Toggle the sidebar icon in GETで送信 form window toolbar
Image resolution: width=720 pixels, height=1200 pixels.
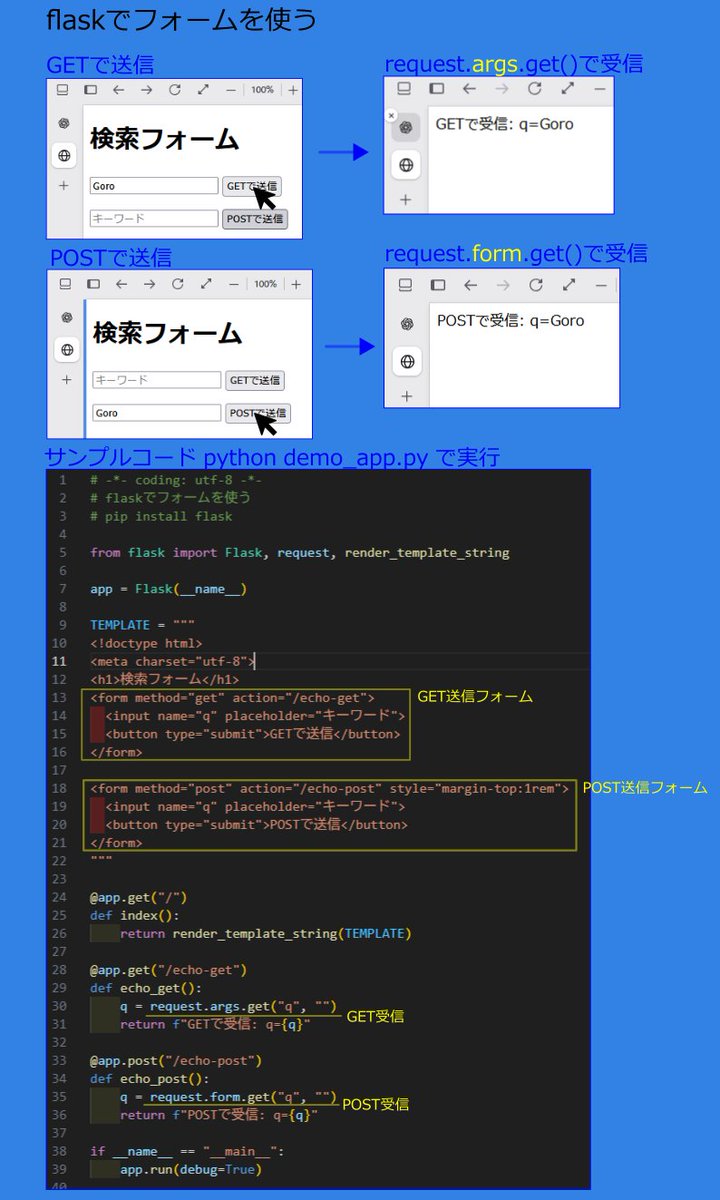(90, 90)
